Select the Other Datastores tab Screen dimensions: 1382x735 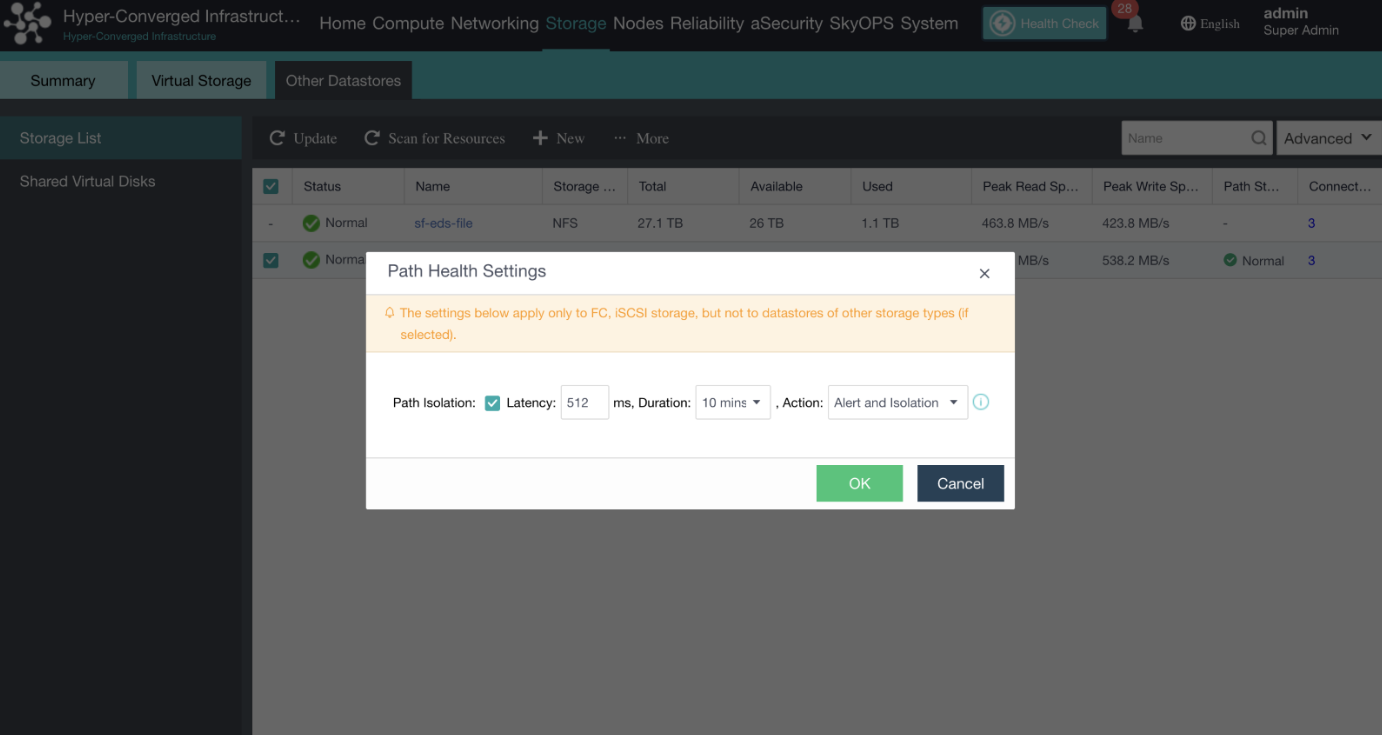coord(344,80)
